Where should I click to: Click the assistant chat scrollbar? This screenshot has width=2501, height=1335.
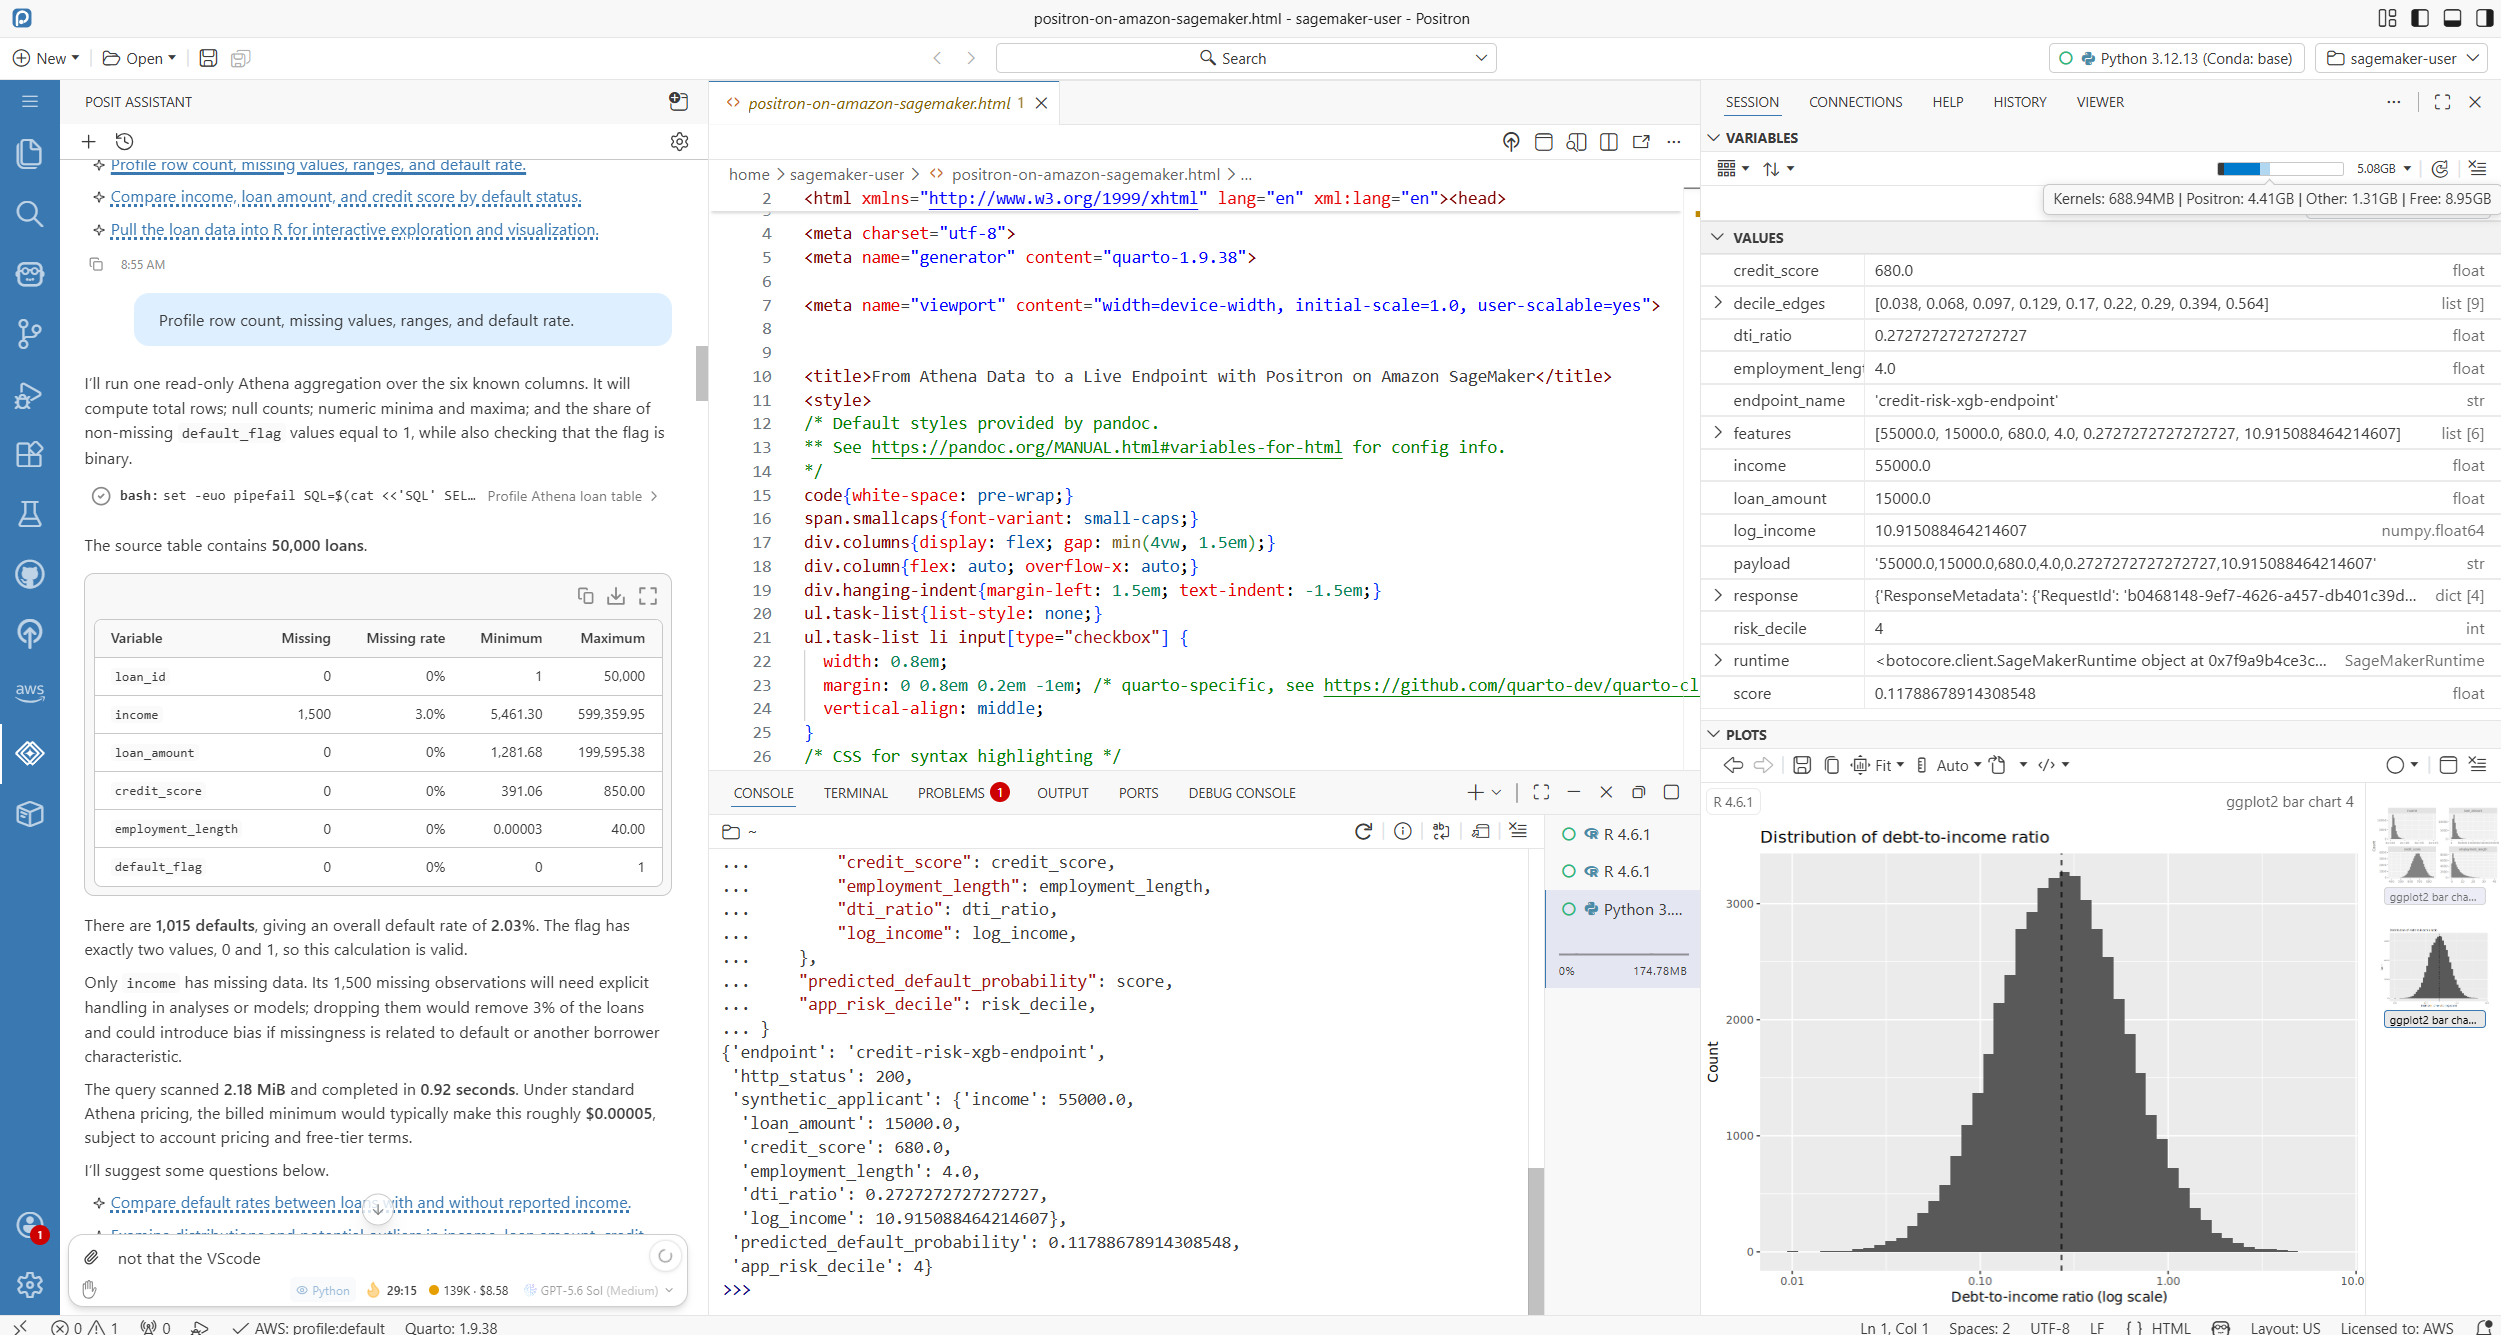[x=702, y=373]
